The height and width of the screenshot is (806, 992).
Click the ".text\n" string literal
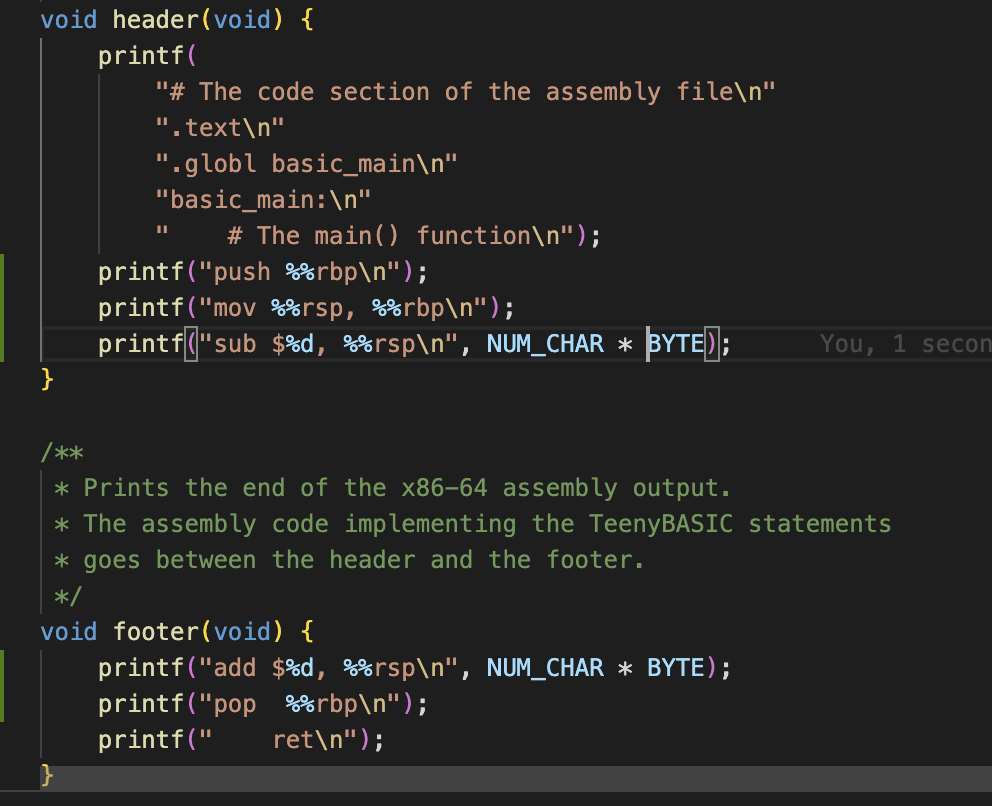(220, 128)
